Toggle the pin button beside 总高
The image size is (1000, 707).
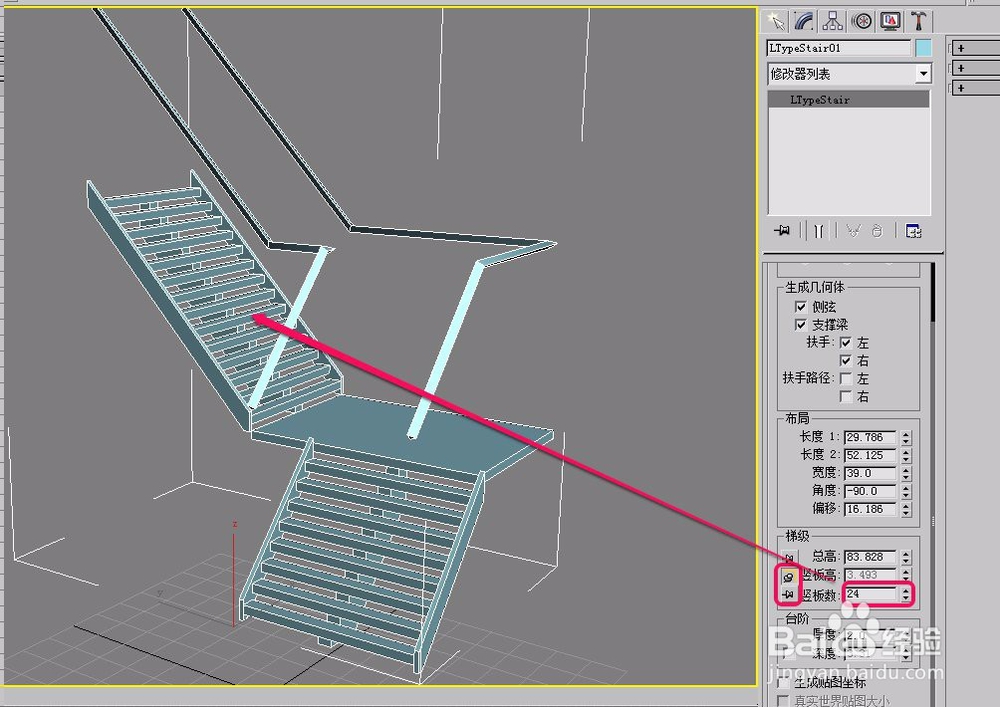[x=789, y=557]
